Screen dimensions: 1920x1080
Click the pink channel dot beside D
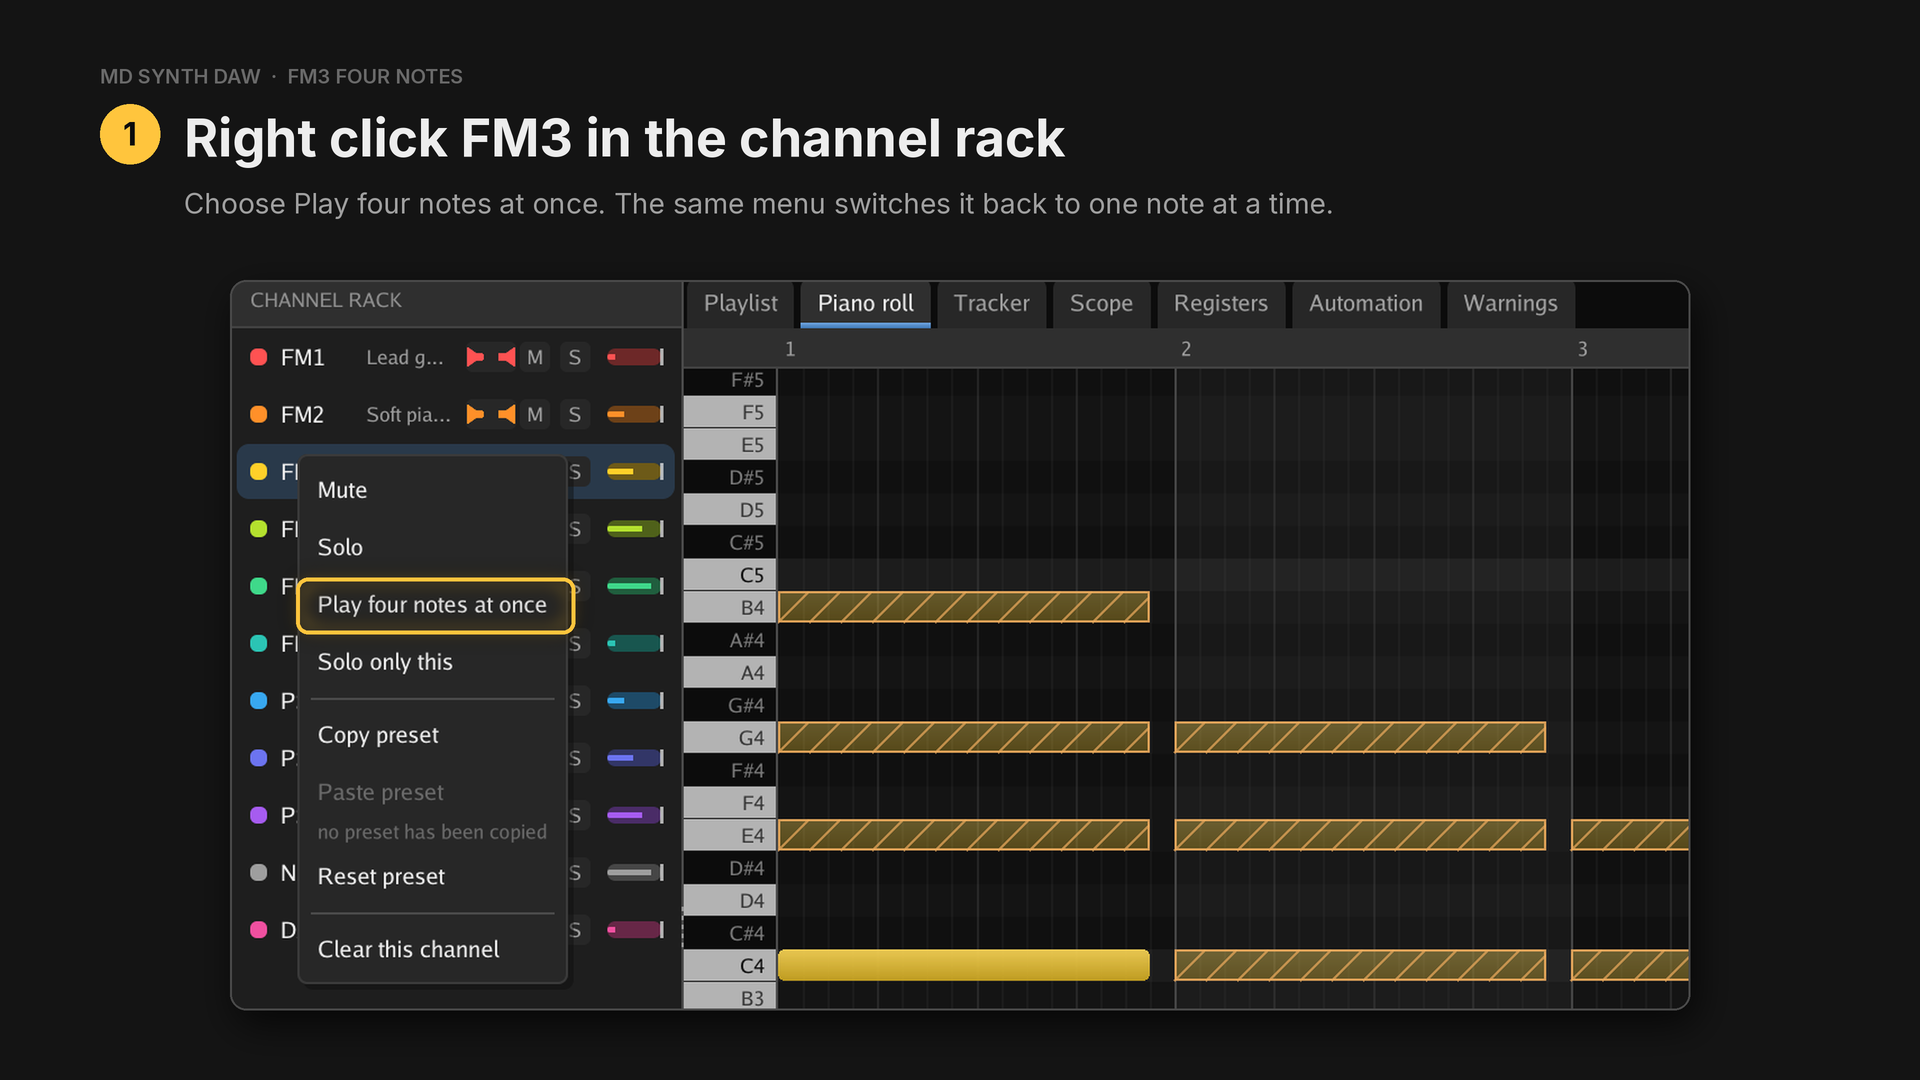point(259,929)
